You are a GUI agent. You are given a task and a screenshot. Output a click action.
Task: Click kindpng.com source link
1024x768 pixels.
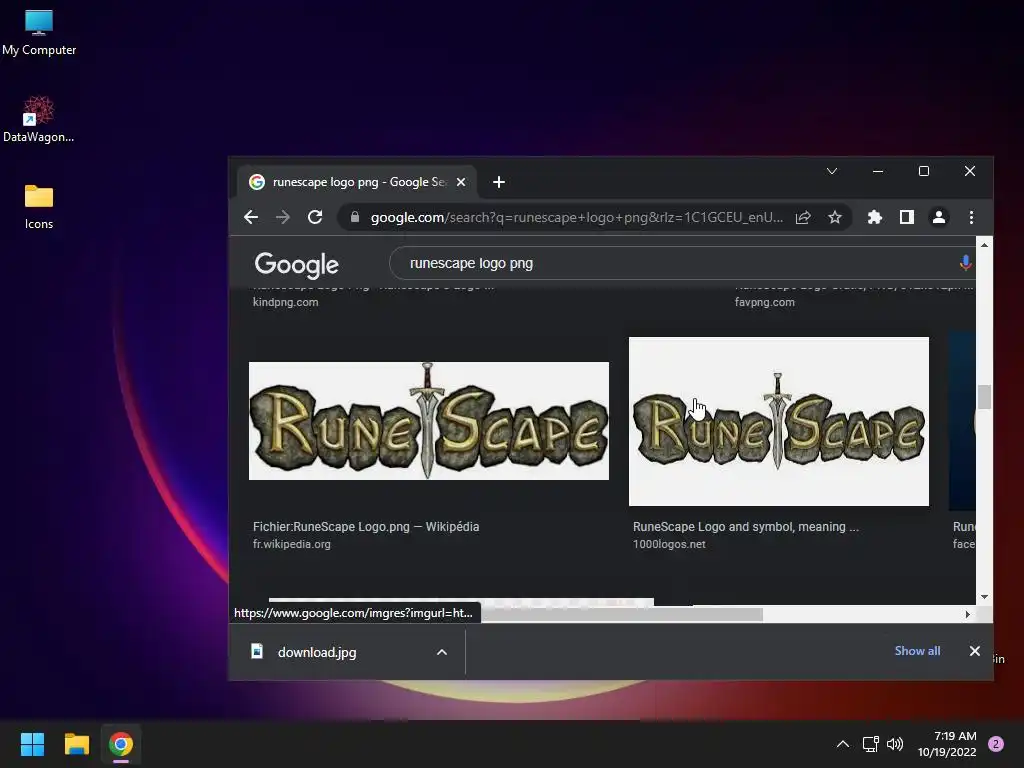(x=285, y=302)
